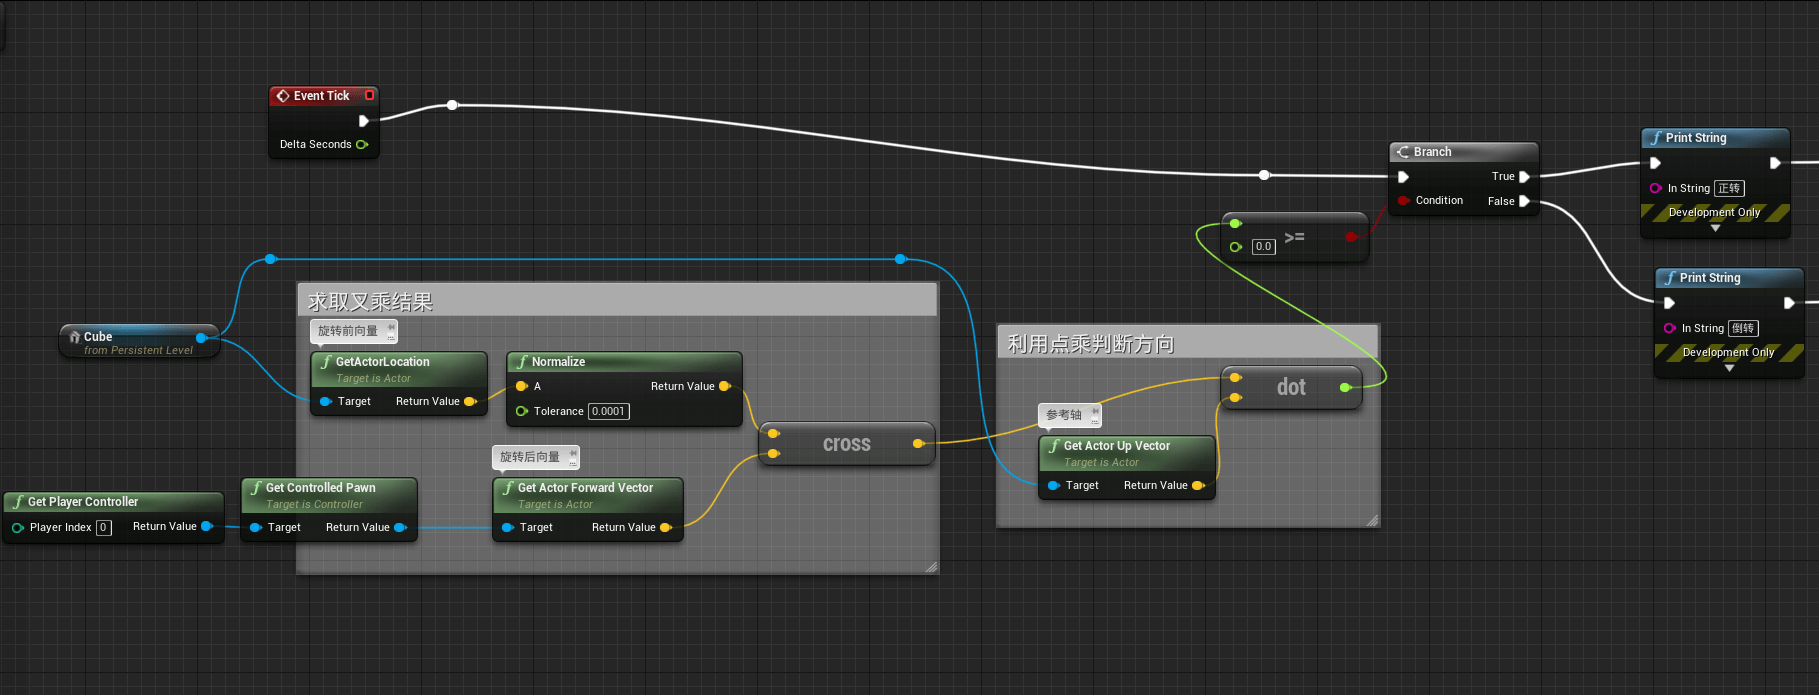Screen dimensions: 1819x695
Task: Click the lower Print String In String pin
Action: (1669, 328)
